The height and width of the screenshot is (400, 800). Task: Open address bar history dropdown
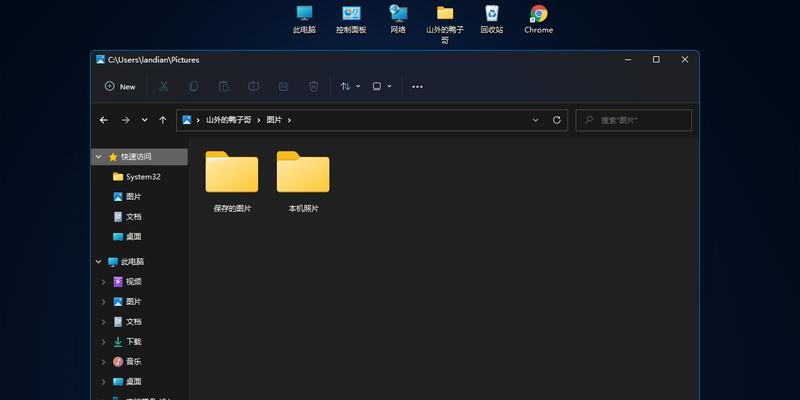tap(535, 120)
